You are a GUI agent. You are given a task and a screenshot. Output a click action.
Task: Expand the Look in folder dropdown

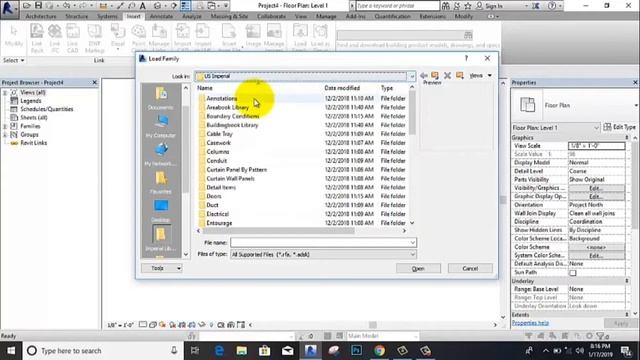411,76
